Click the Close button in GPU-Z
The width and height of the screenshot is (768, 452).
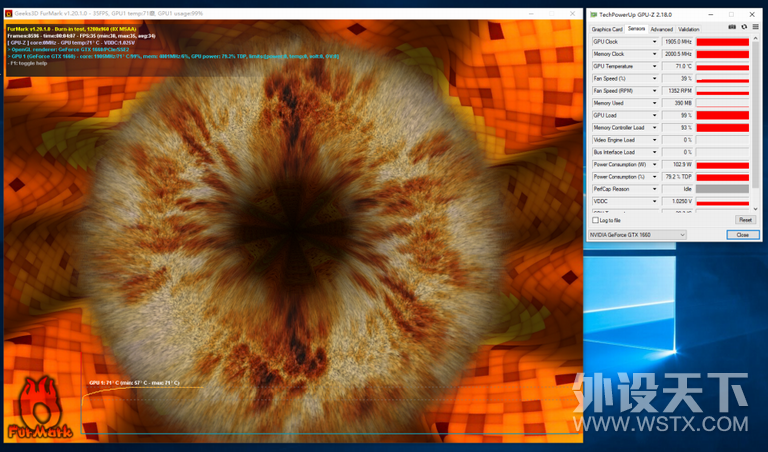click(743, 235)
